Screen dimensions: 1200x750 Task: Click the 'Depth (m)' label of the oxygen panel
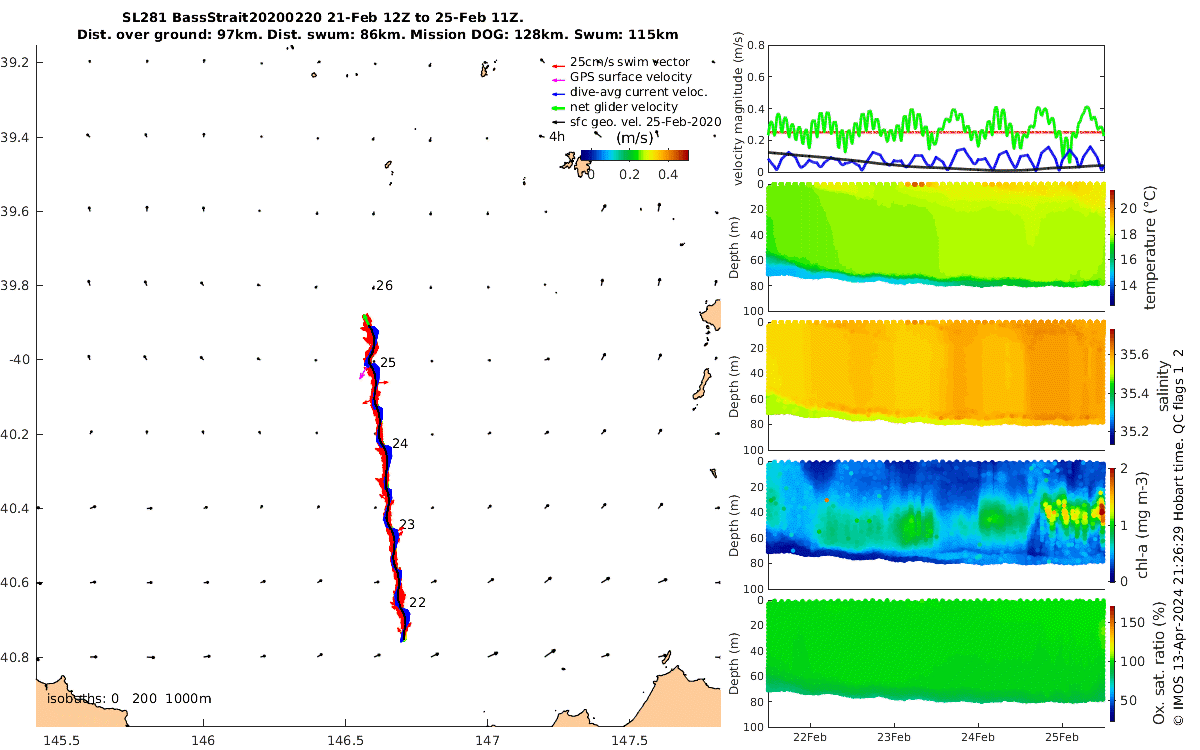734,662
